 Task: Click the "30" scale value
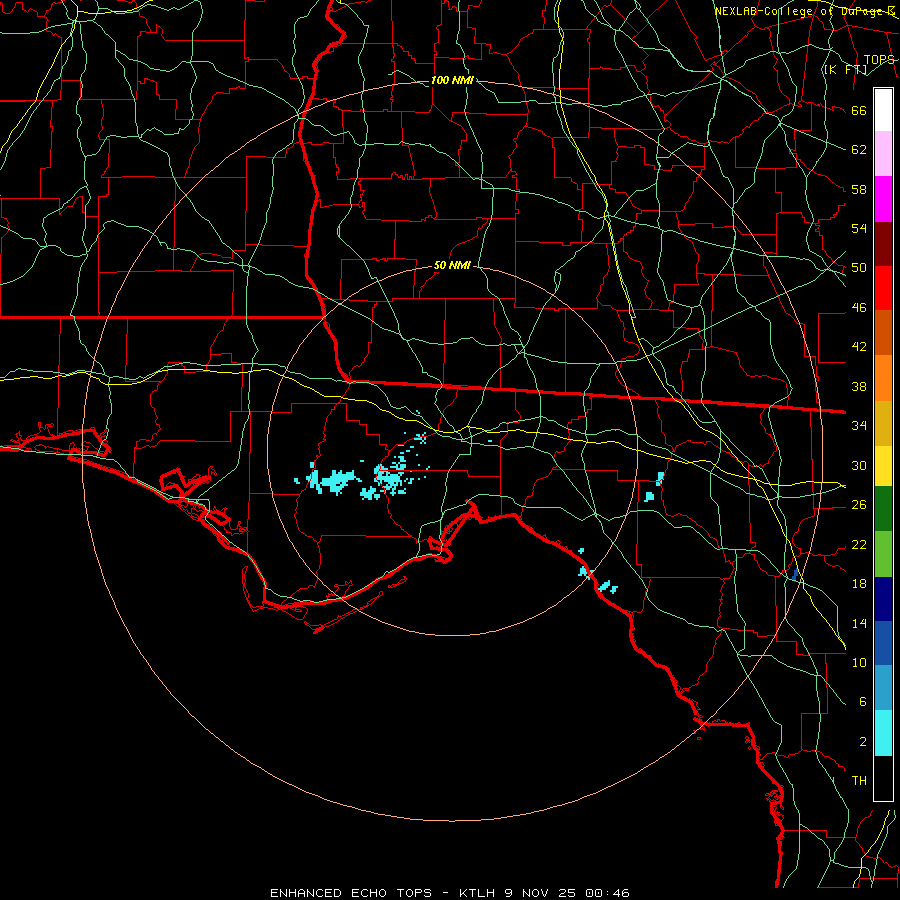(x=859, y=465)
